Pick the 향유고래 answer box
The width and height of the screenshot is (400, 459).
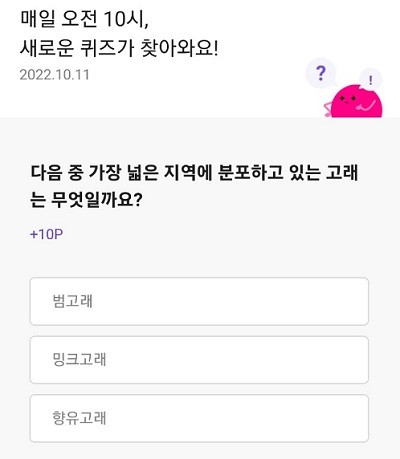coord(199,419)
